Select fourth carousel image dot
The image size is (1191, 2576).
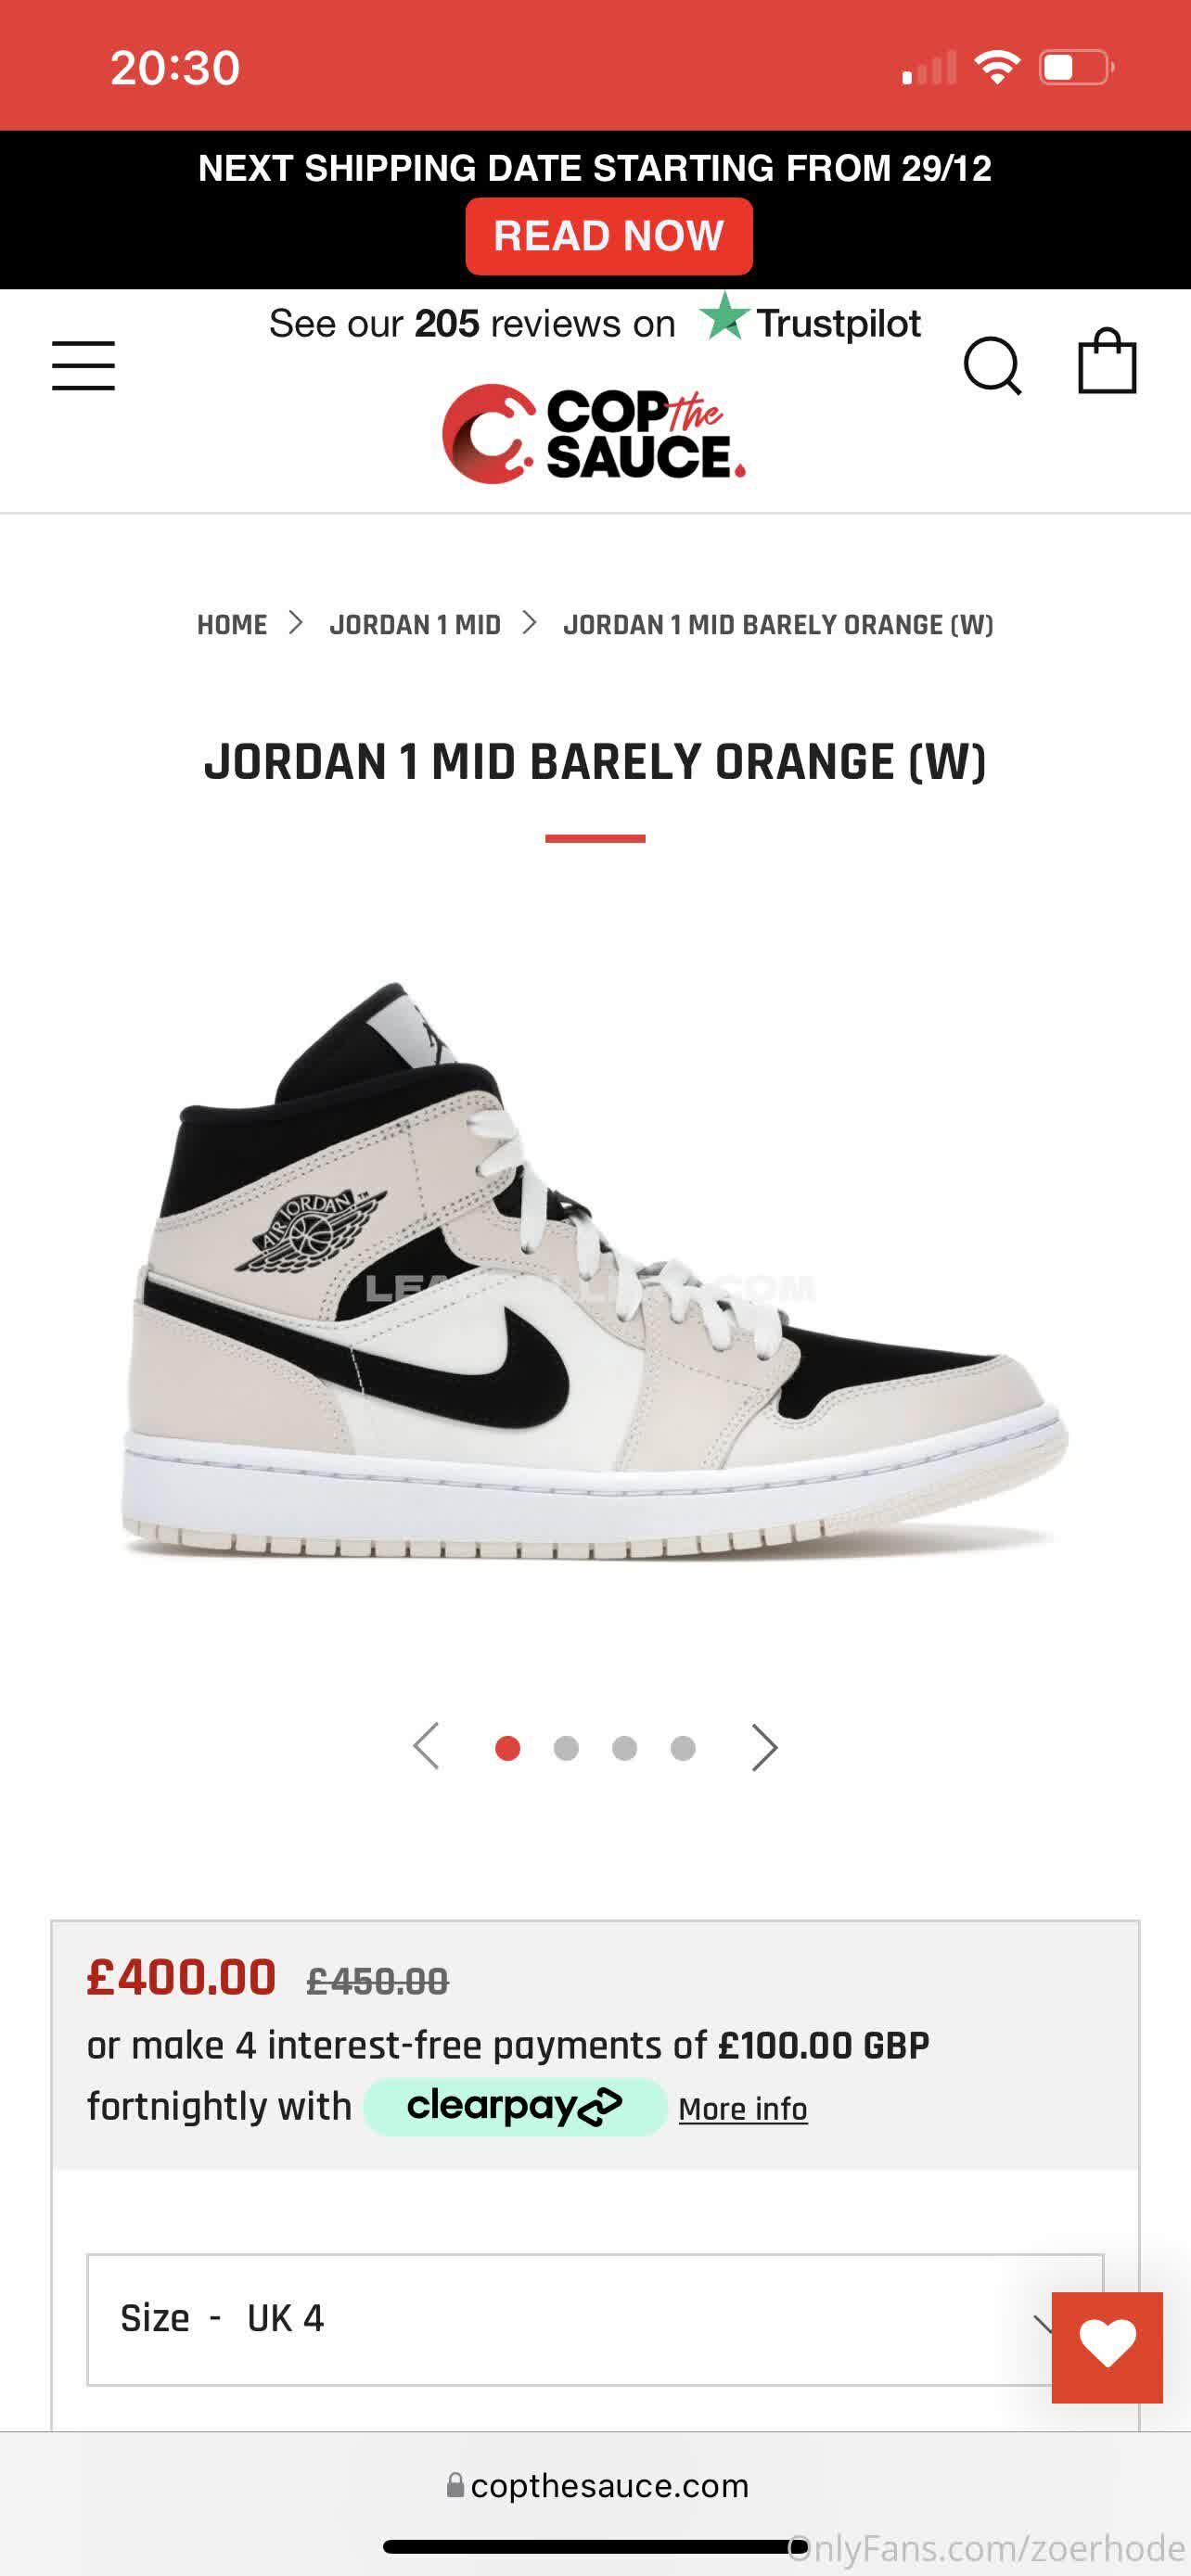[683, 1748]
